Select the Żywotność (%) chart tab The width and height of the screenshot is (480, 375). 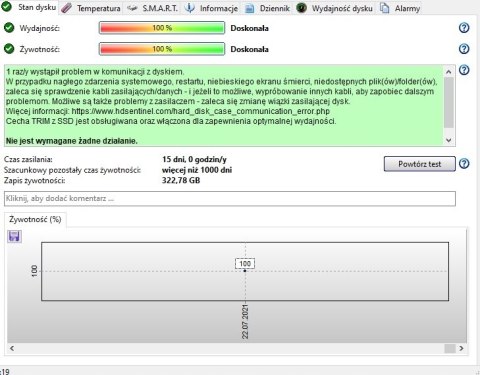35,219
